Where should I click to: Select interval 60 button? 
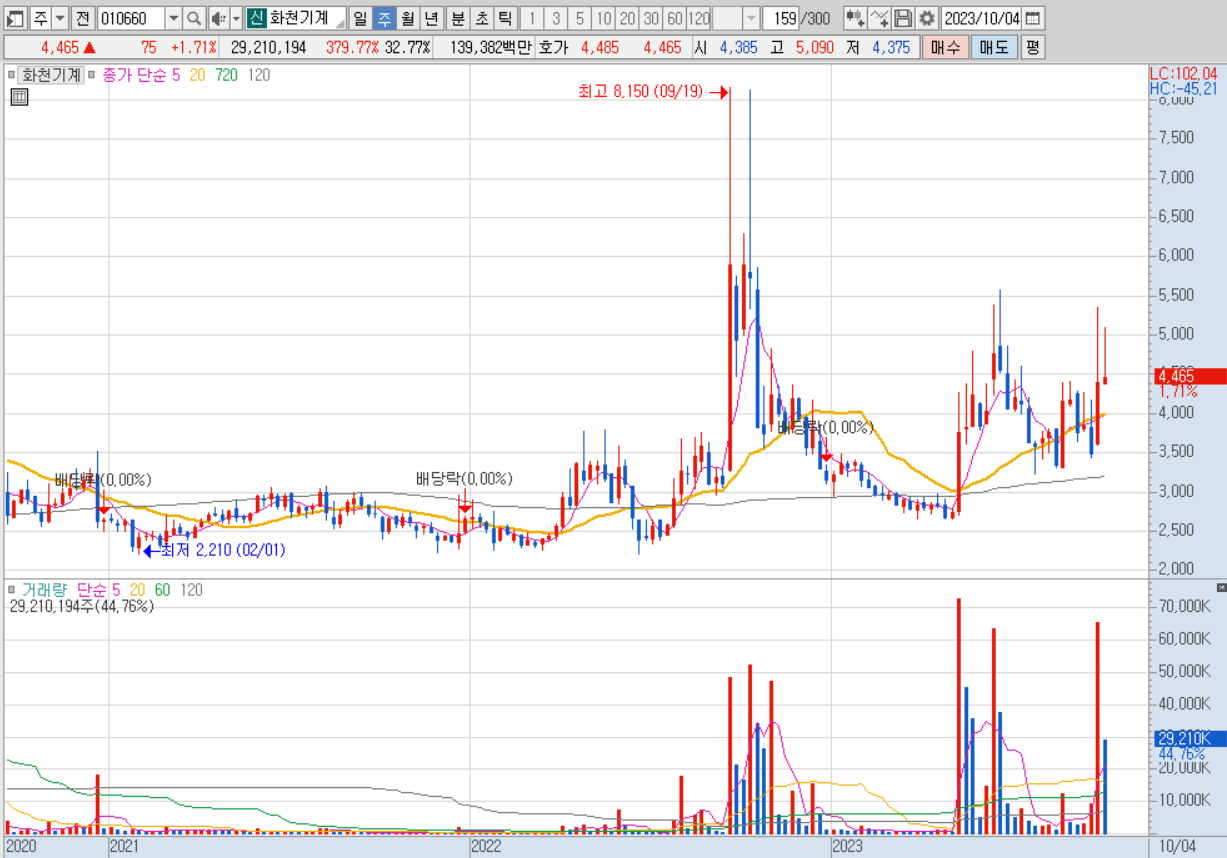[675, 18]
